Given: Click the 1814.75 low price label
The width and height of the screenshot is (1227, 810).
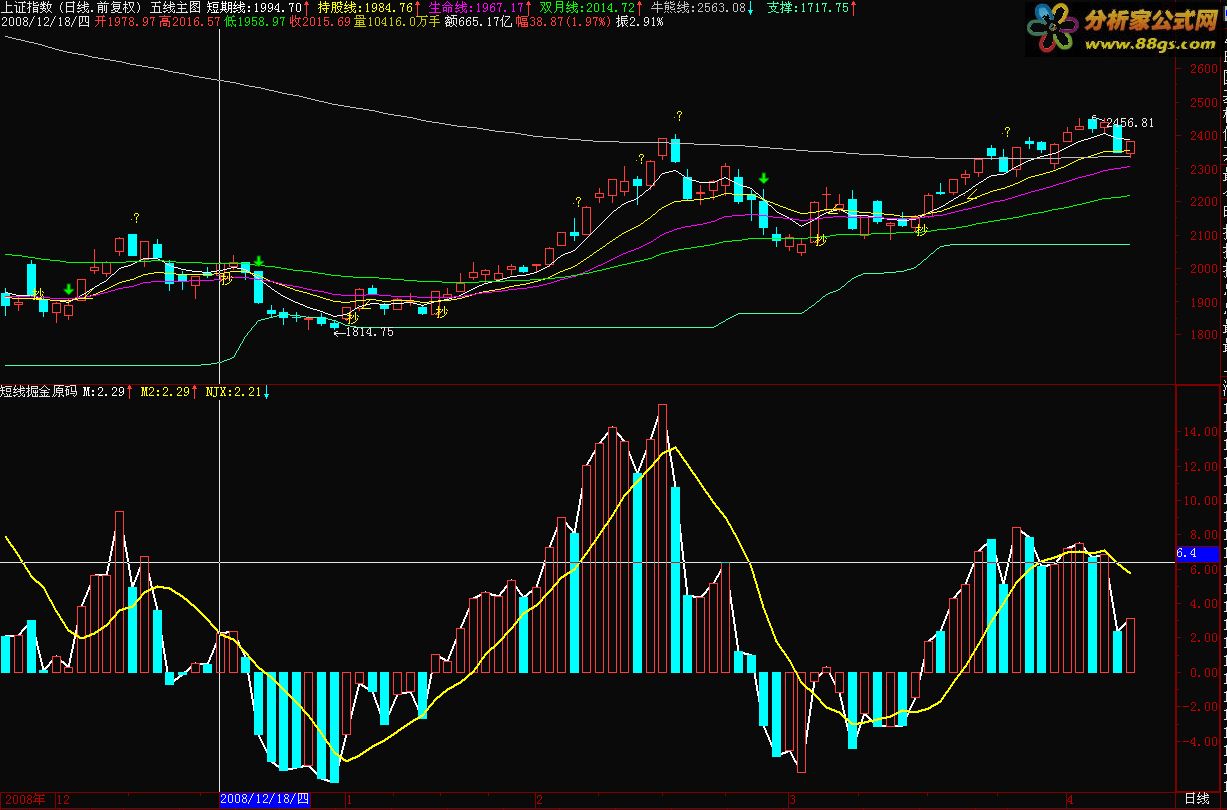Looking at the screenshot, I should 367,332.
